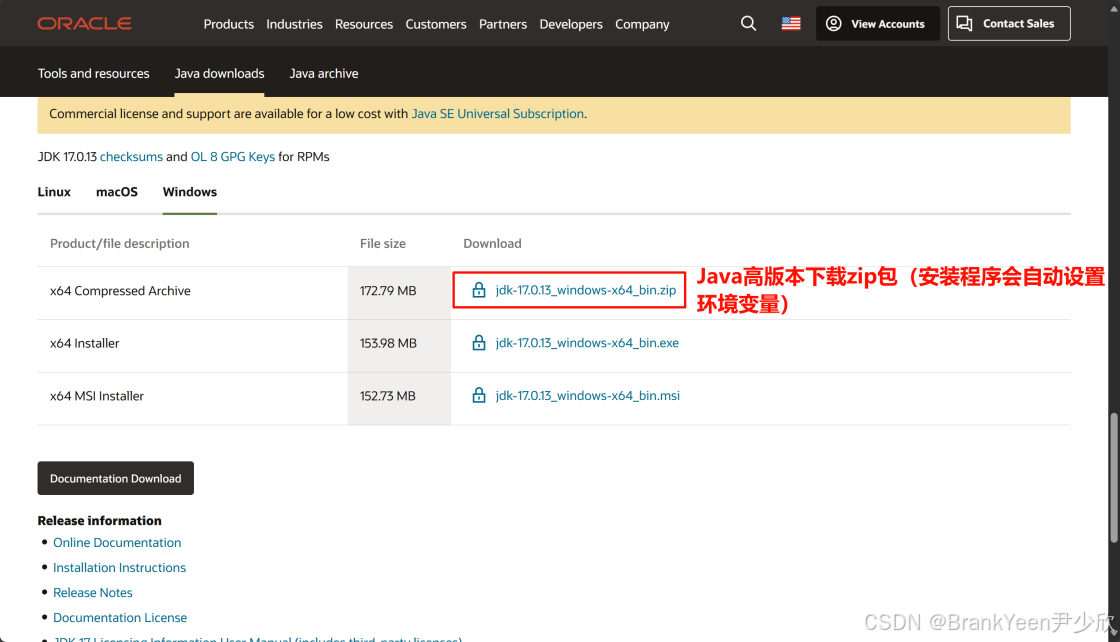Open the Release Notes link
Viewport: 1120px width, 642px height.
click(93, 593)
